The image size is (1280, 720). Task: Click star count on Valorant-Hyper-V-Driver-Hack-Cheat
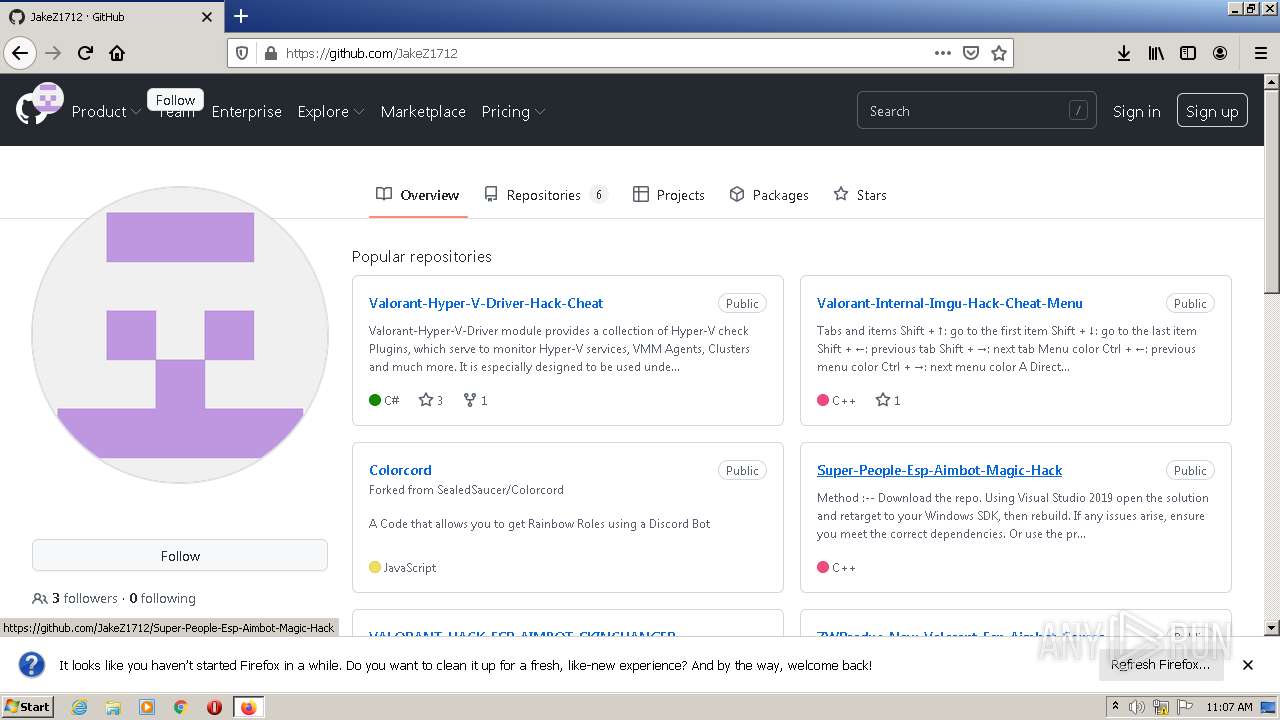tap(431, 400)
